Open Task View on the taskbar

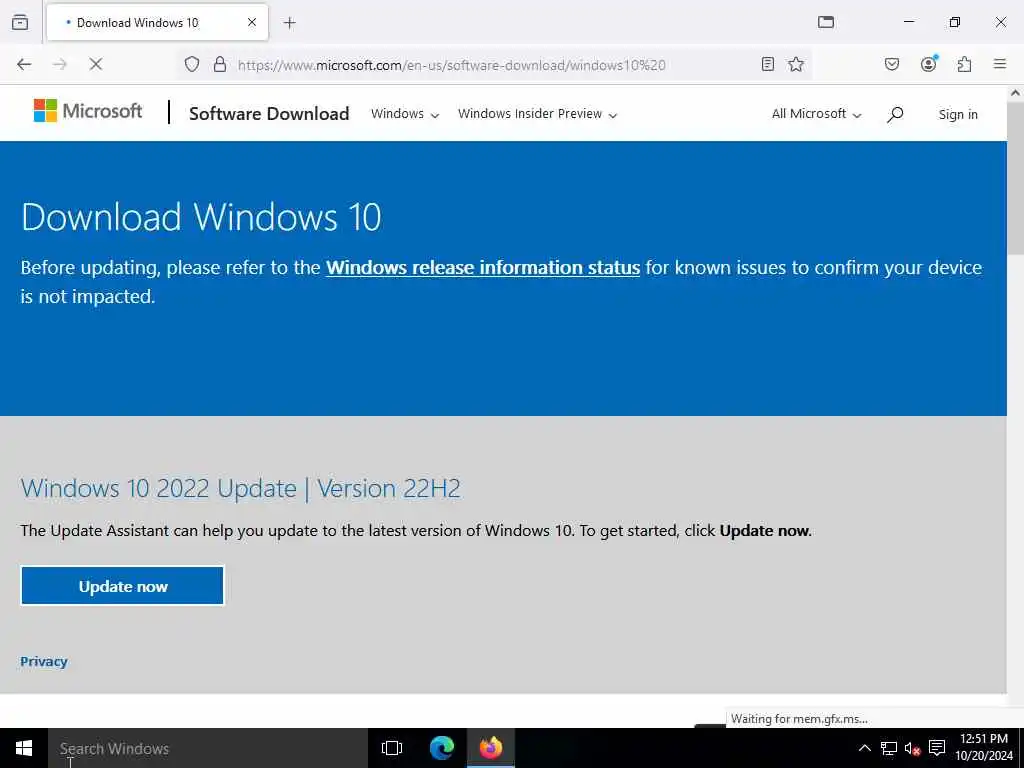[x=392, y=748]
